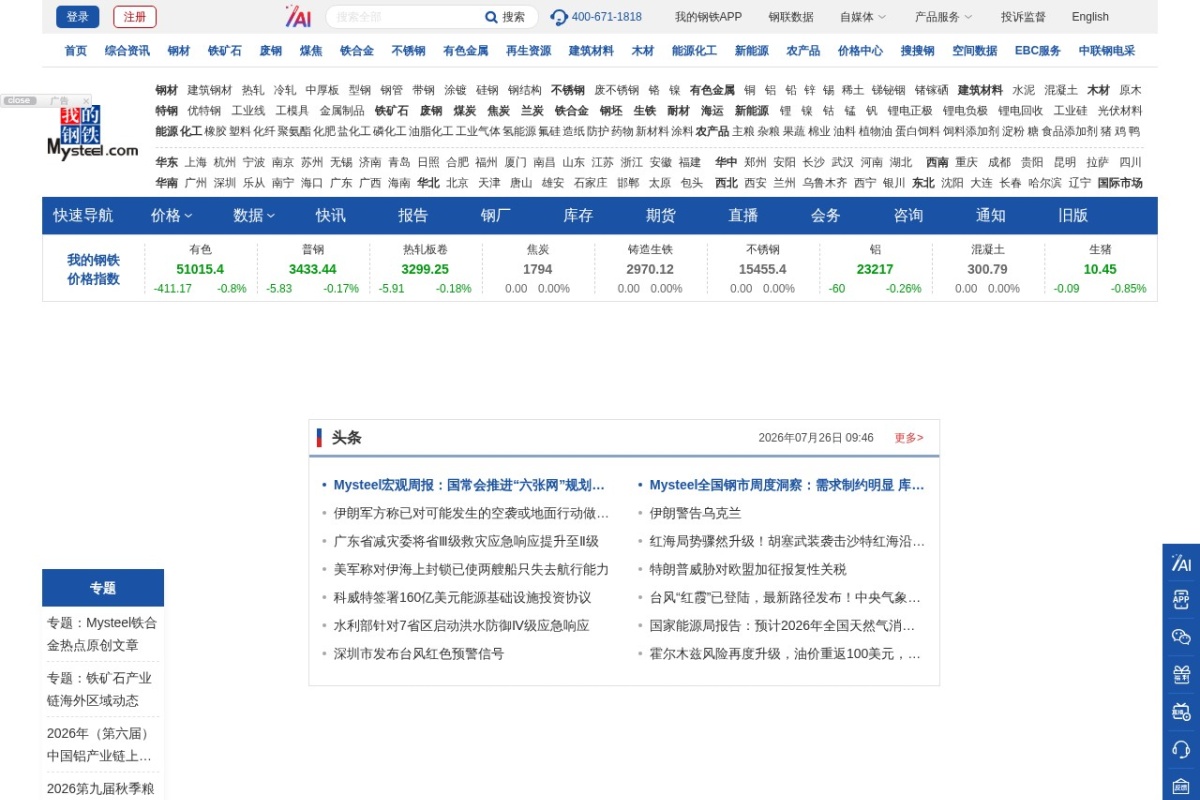Open 专题 铁矿石产业链海外区域动态
1200x800 pixels.
pos(99,689)
